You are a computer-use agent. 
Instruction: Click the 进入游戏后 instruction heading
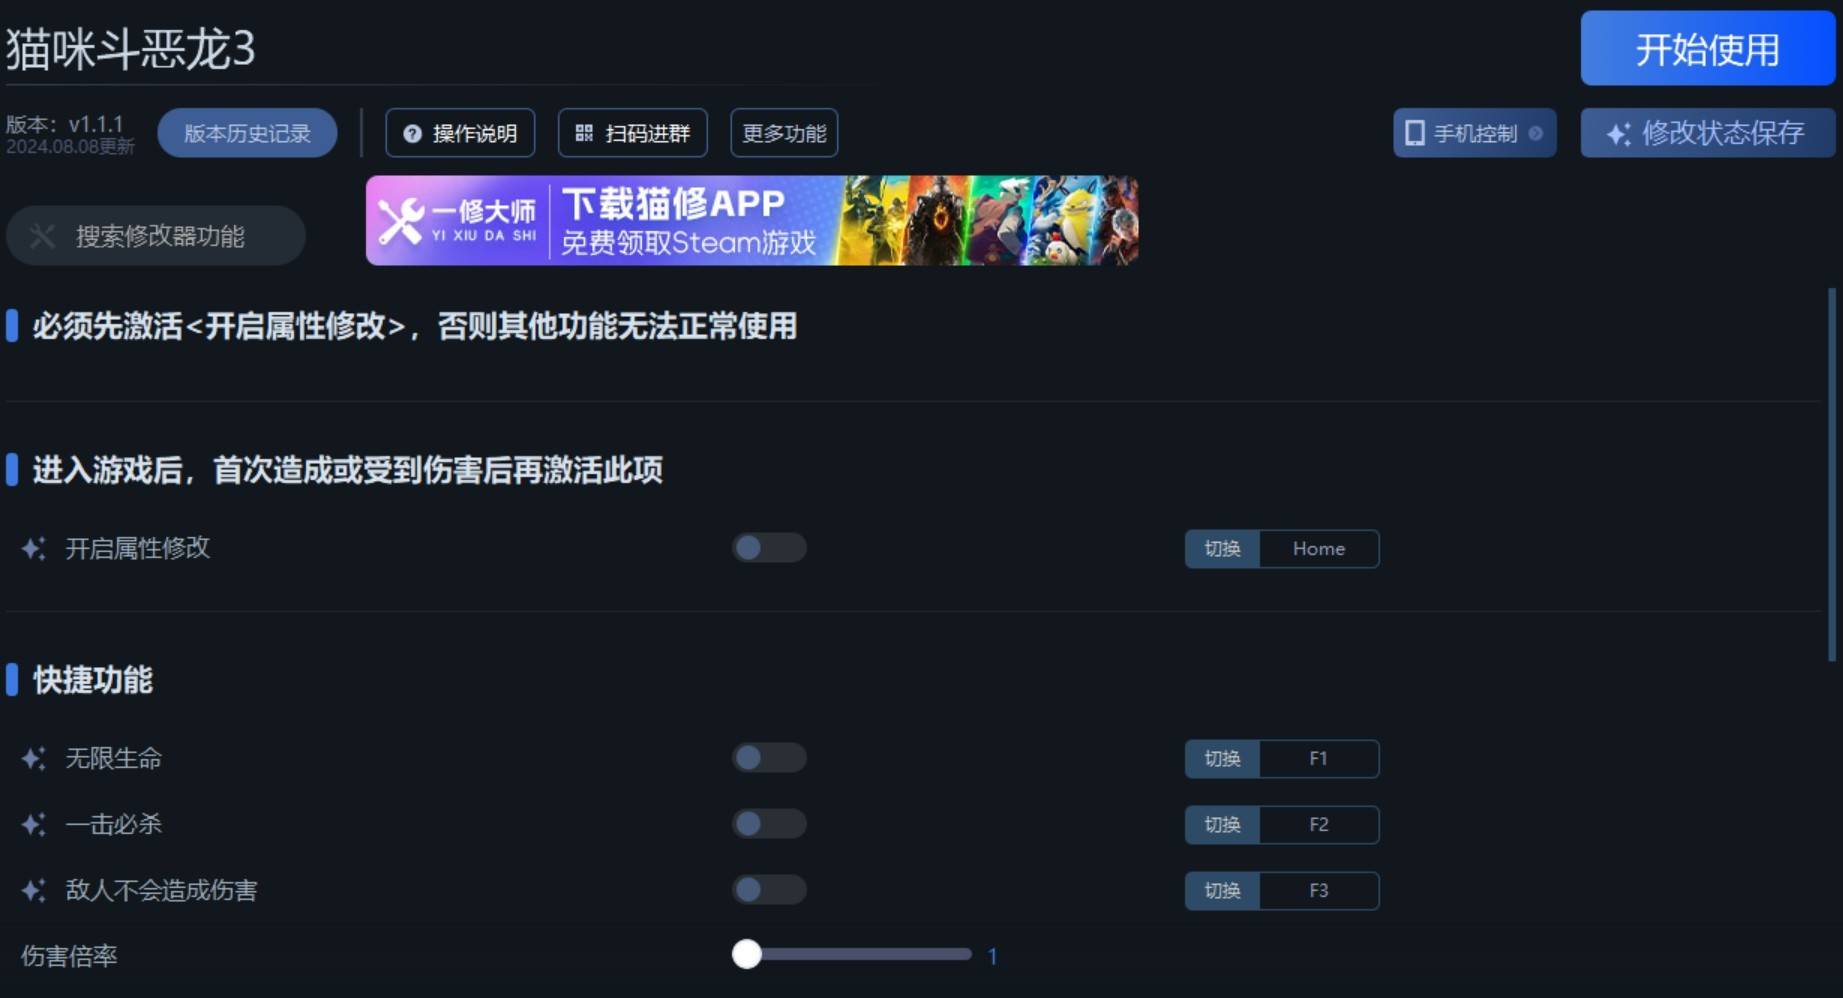347,470
